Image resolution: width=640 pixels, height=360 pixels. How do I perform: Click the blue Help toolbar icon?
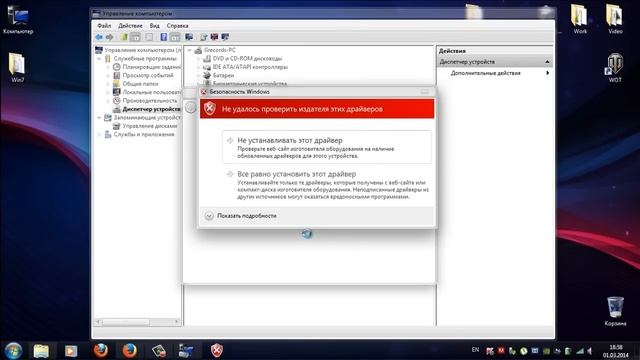164,37
